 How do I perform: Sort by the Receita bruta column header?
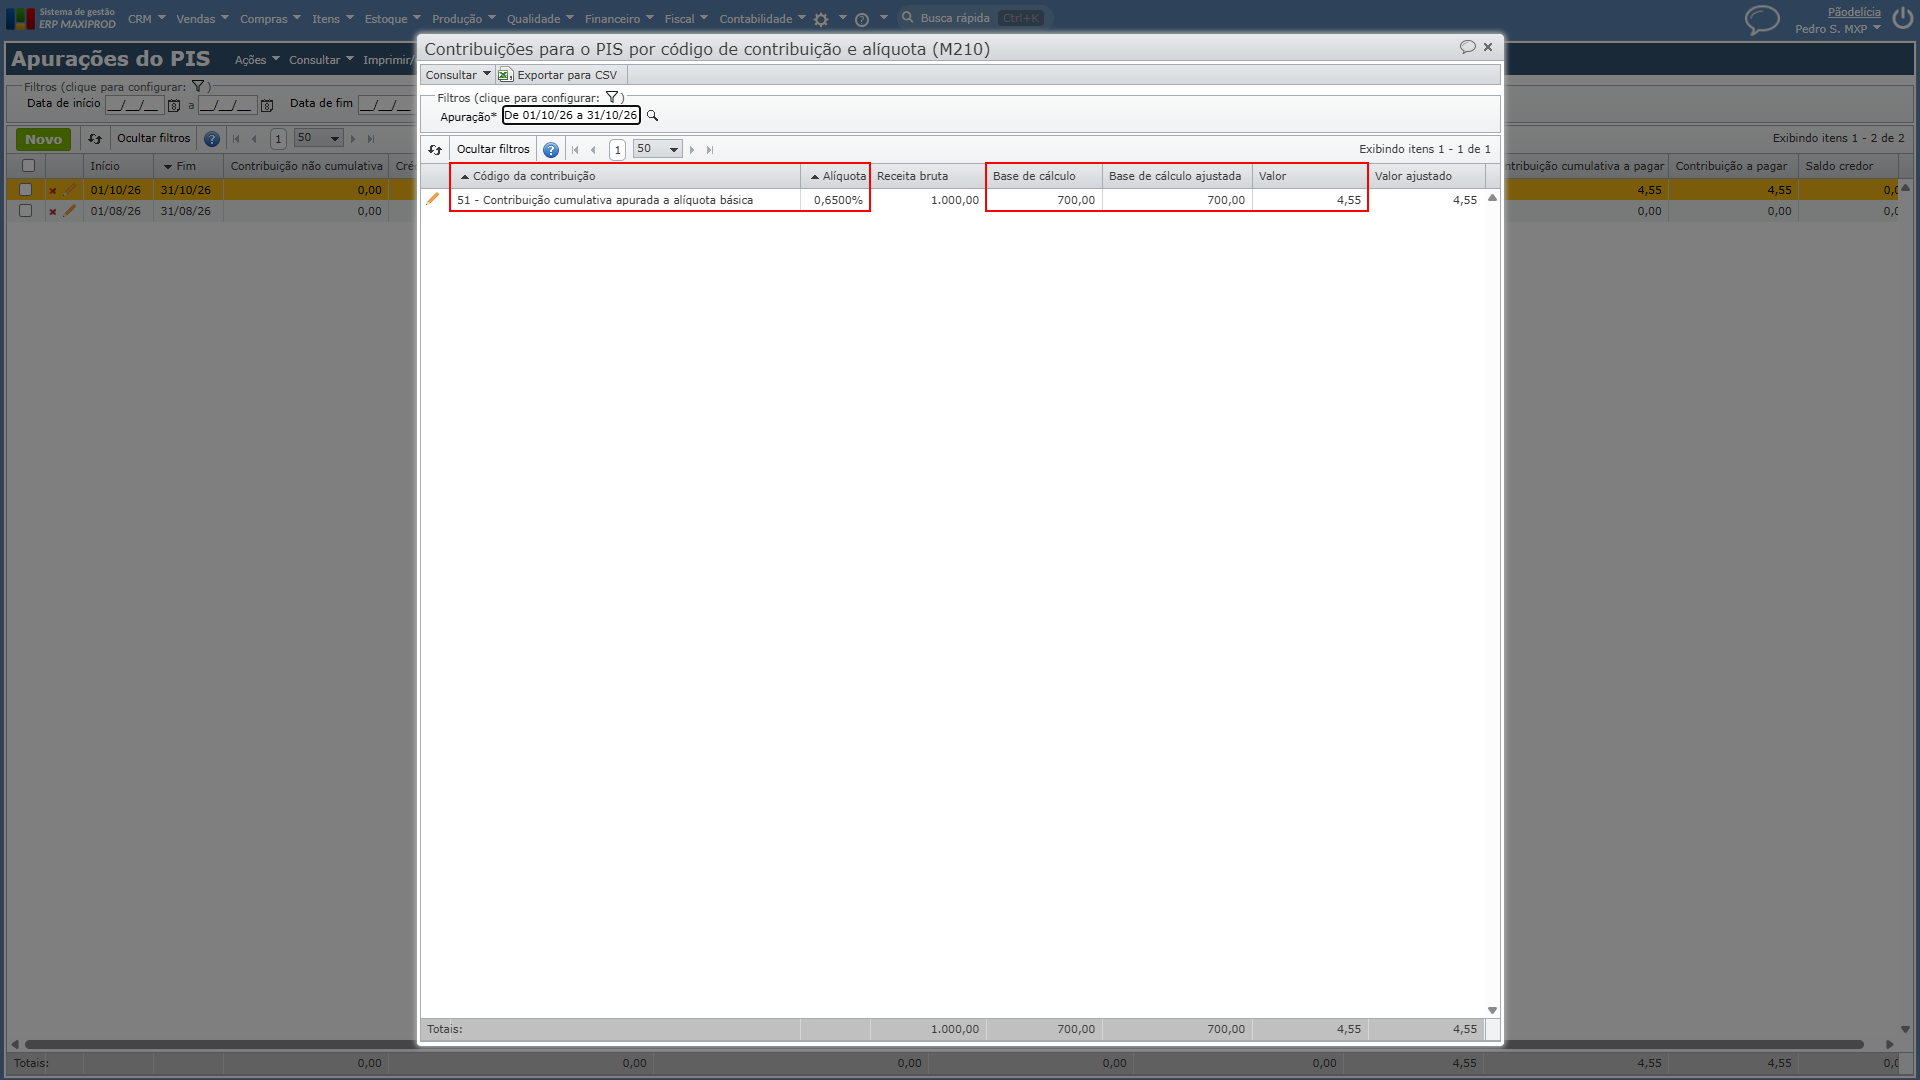tap(927, 176)
